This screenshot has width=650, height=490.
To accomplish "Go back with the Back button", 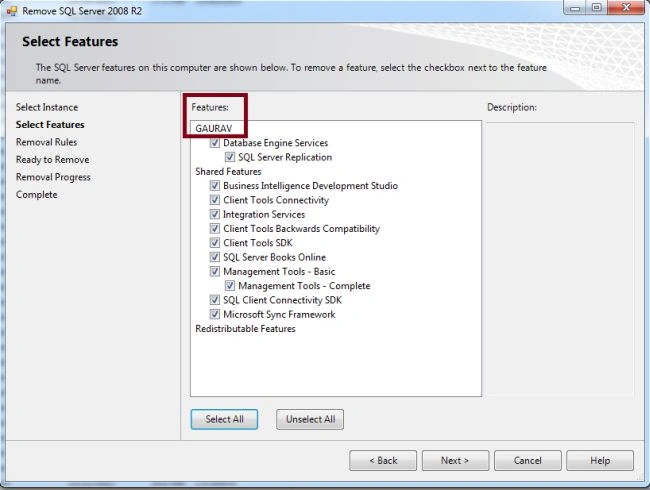I will pos(383,461).
